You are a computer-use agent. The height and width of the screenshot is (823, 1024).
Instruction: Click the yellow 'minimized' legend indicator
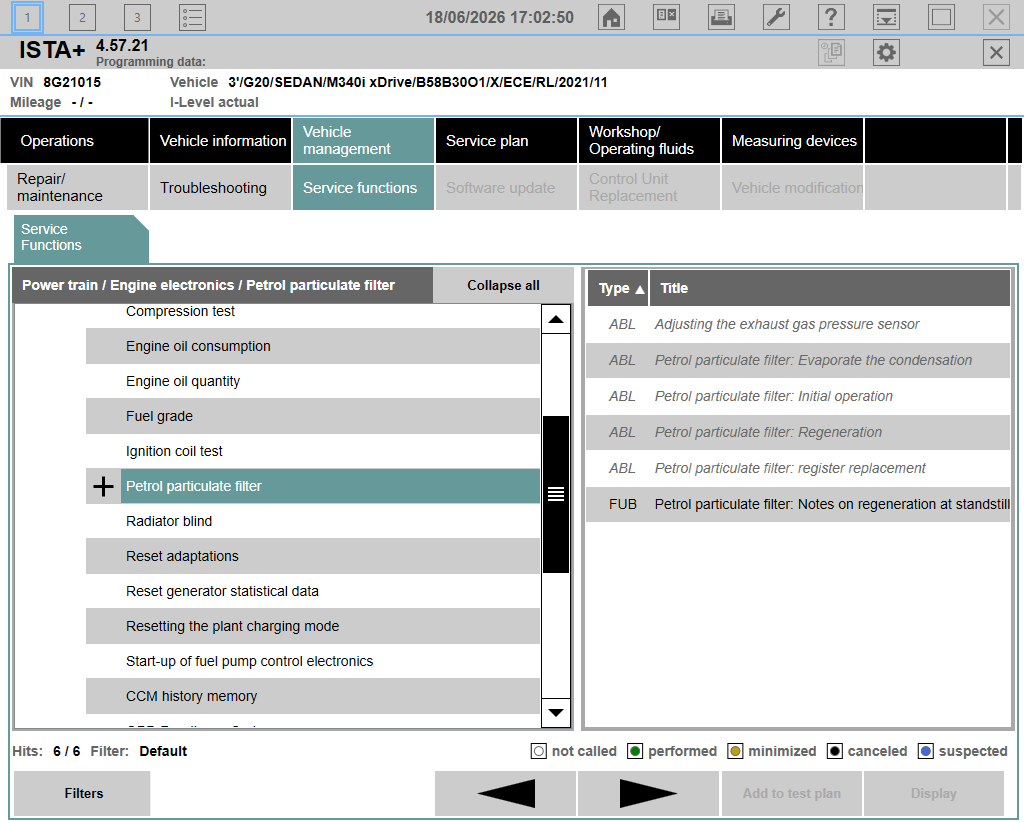(735, 752)
